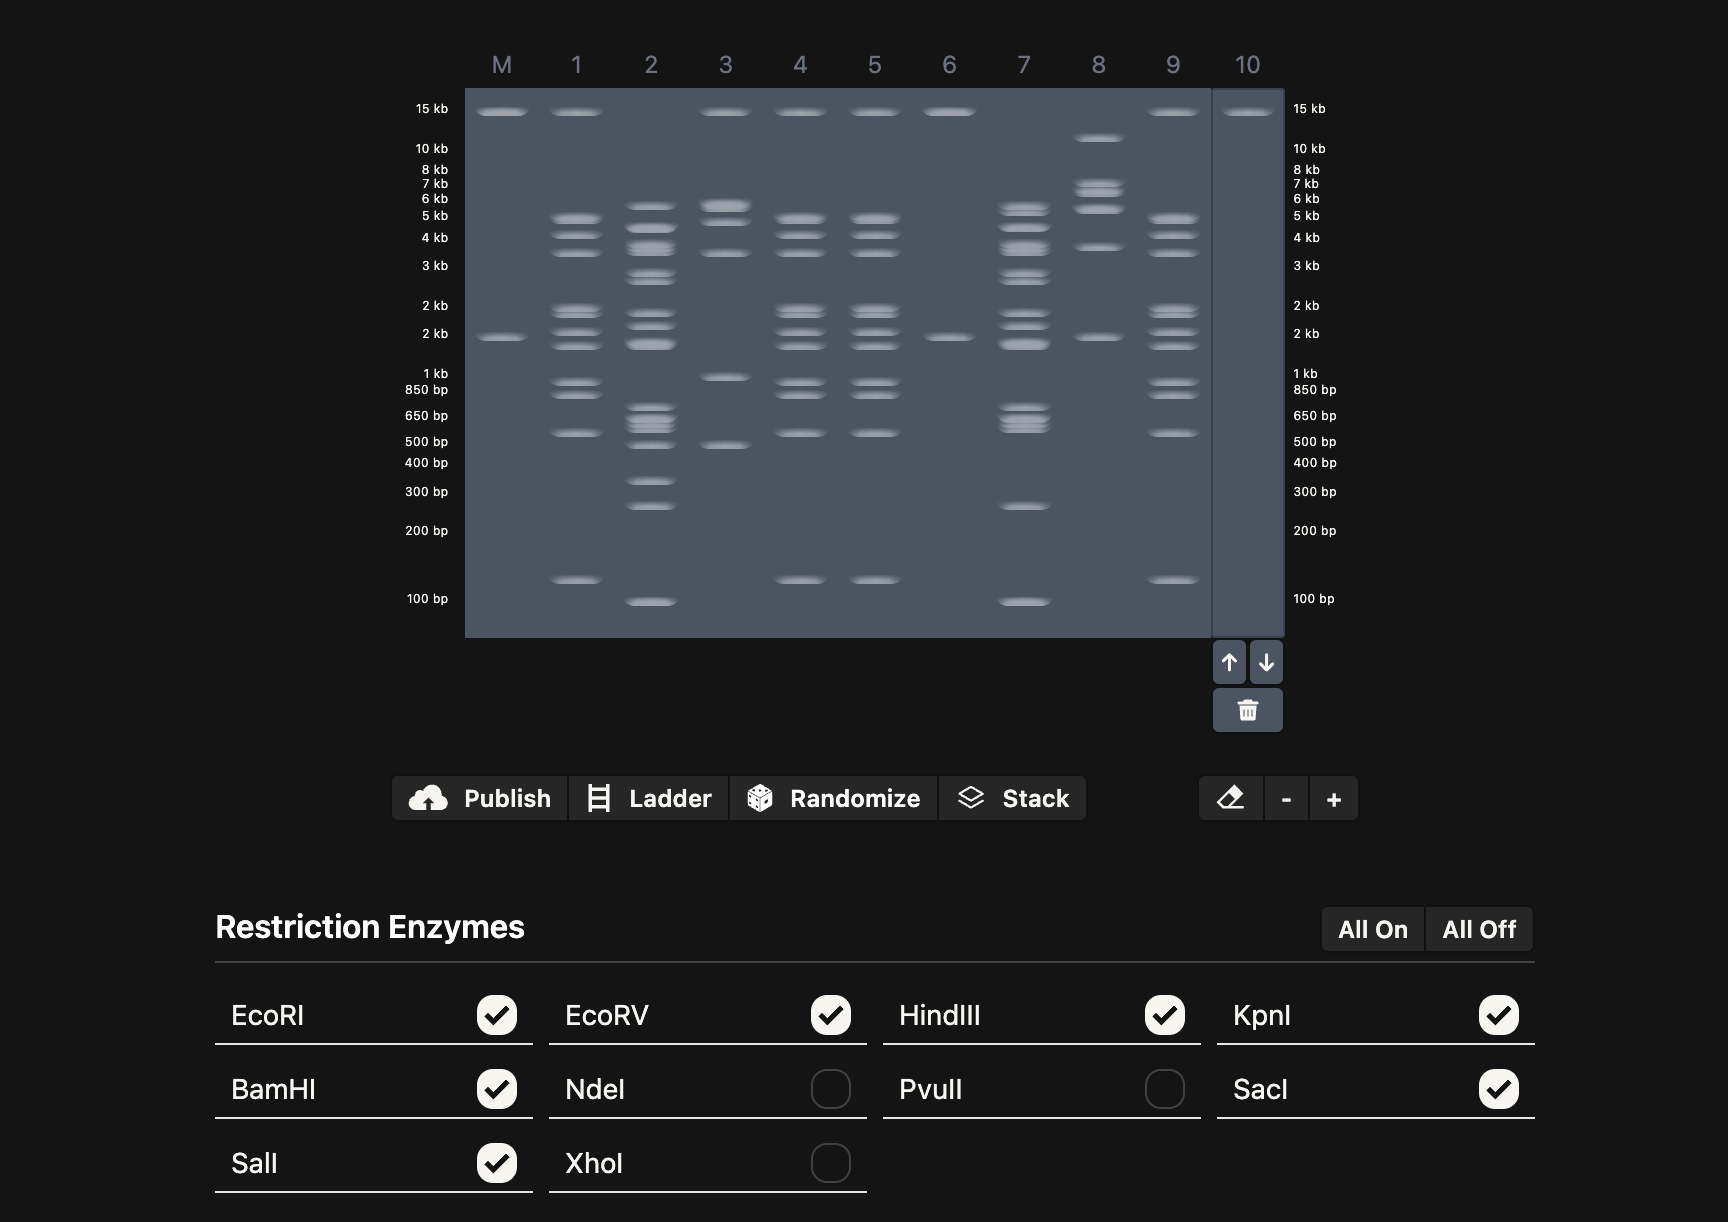The width and height of the screenshot is (1728, 1222).
Task: Move lane 10 down with the down arrow
Action: coord(1266,662)
